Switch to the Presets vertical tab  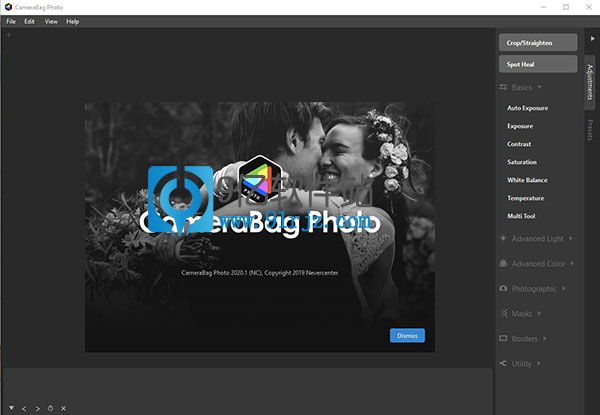(590, 130)
